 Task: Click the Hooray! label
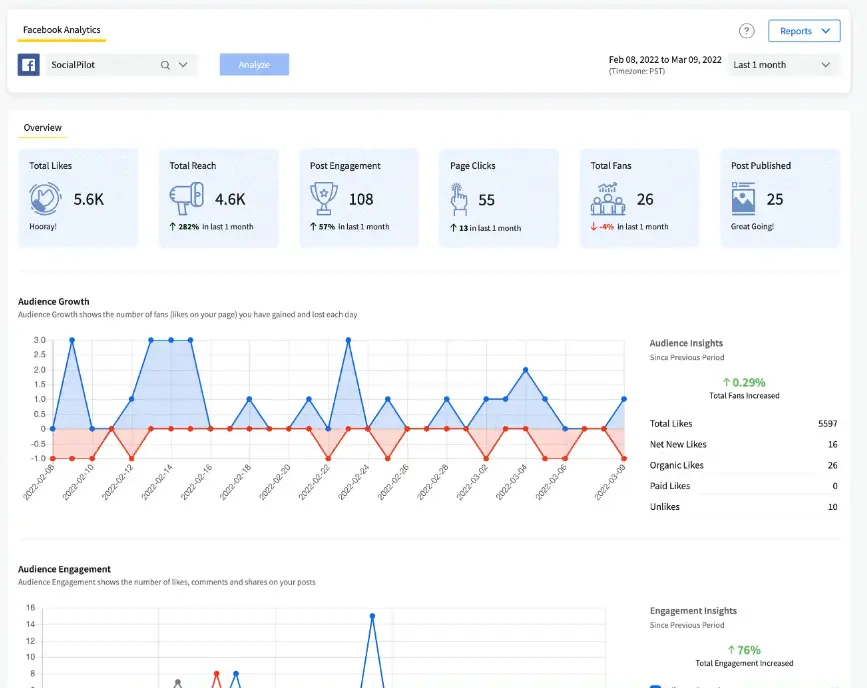click(43, 227)
